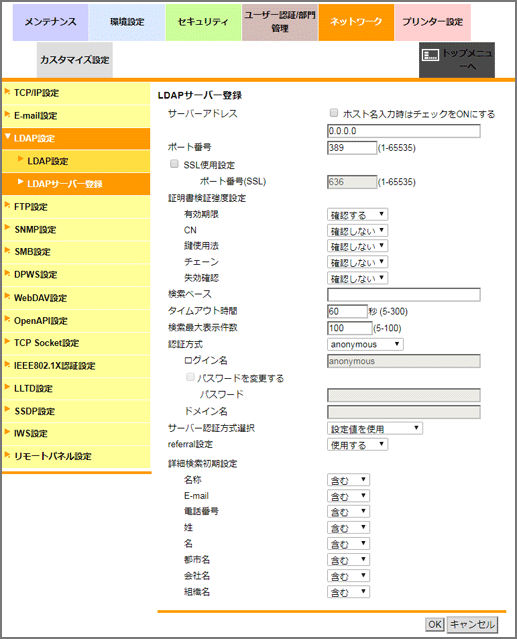Open FTP設定 in the sidebar
Screen dimensions: 517x639
point(76,207)
